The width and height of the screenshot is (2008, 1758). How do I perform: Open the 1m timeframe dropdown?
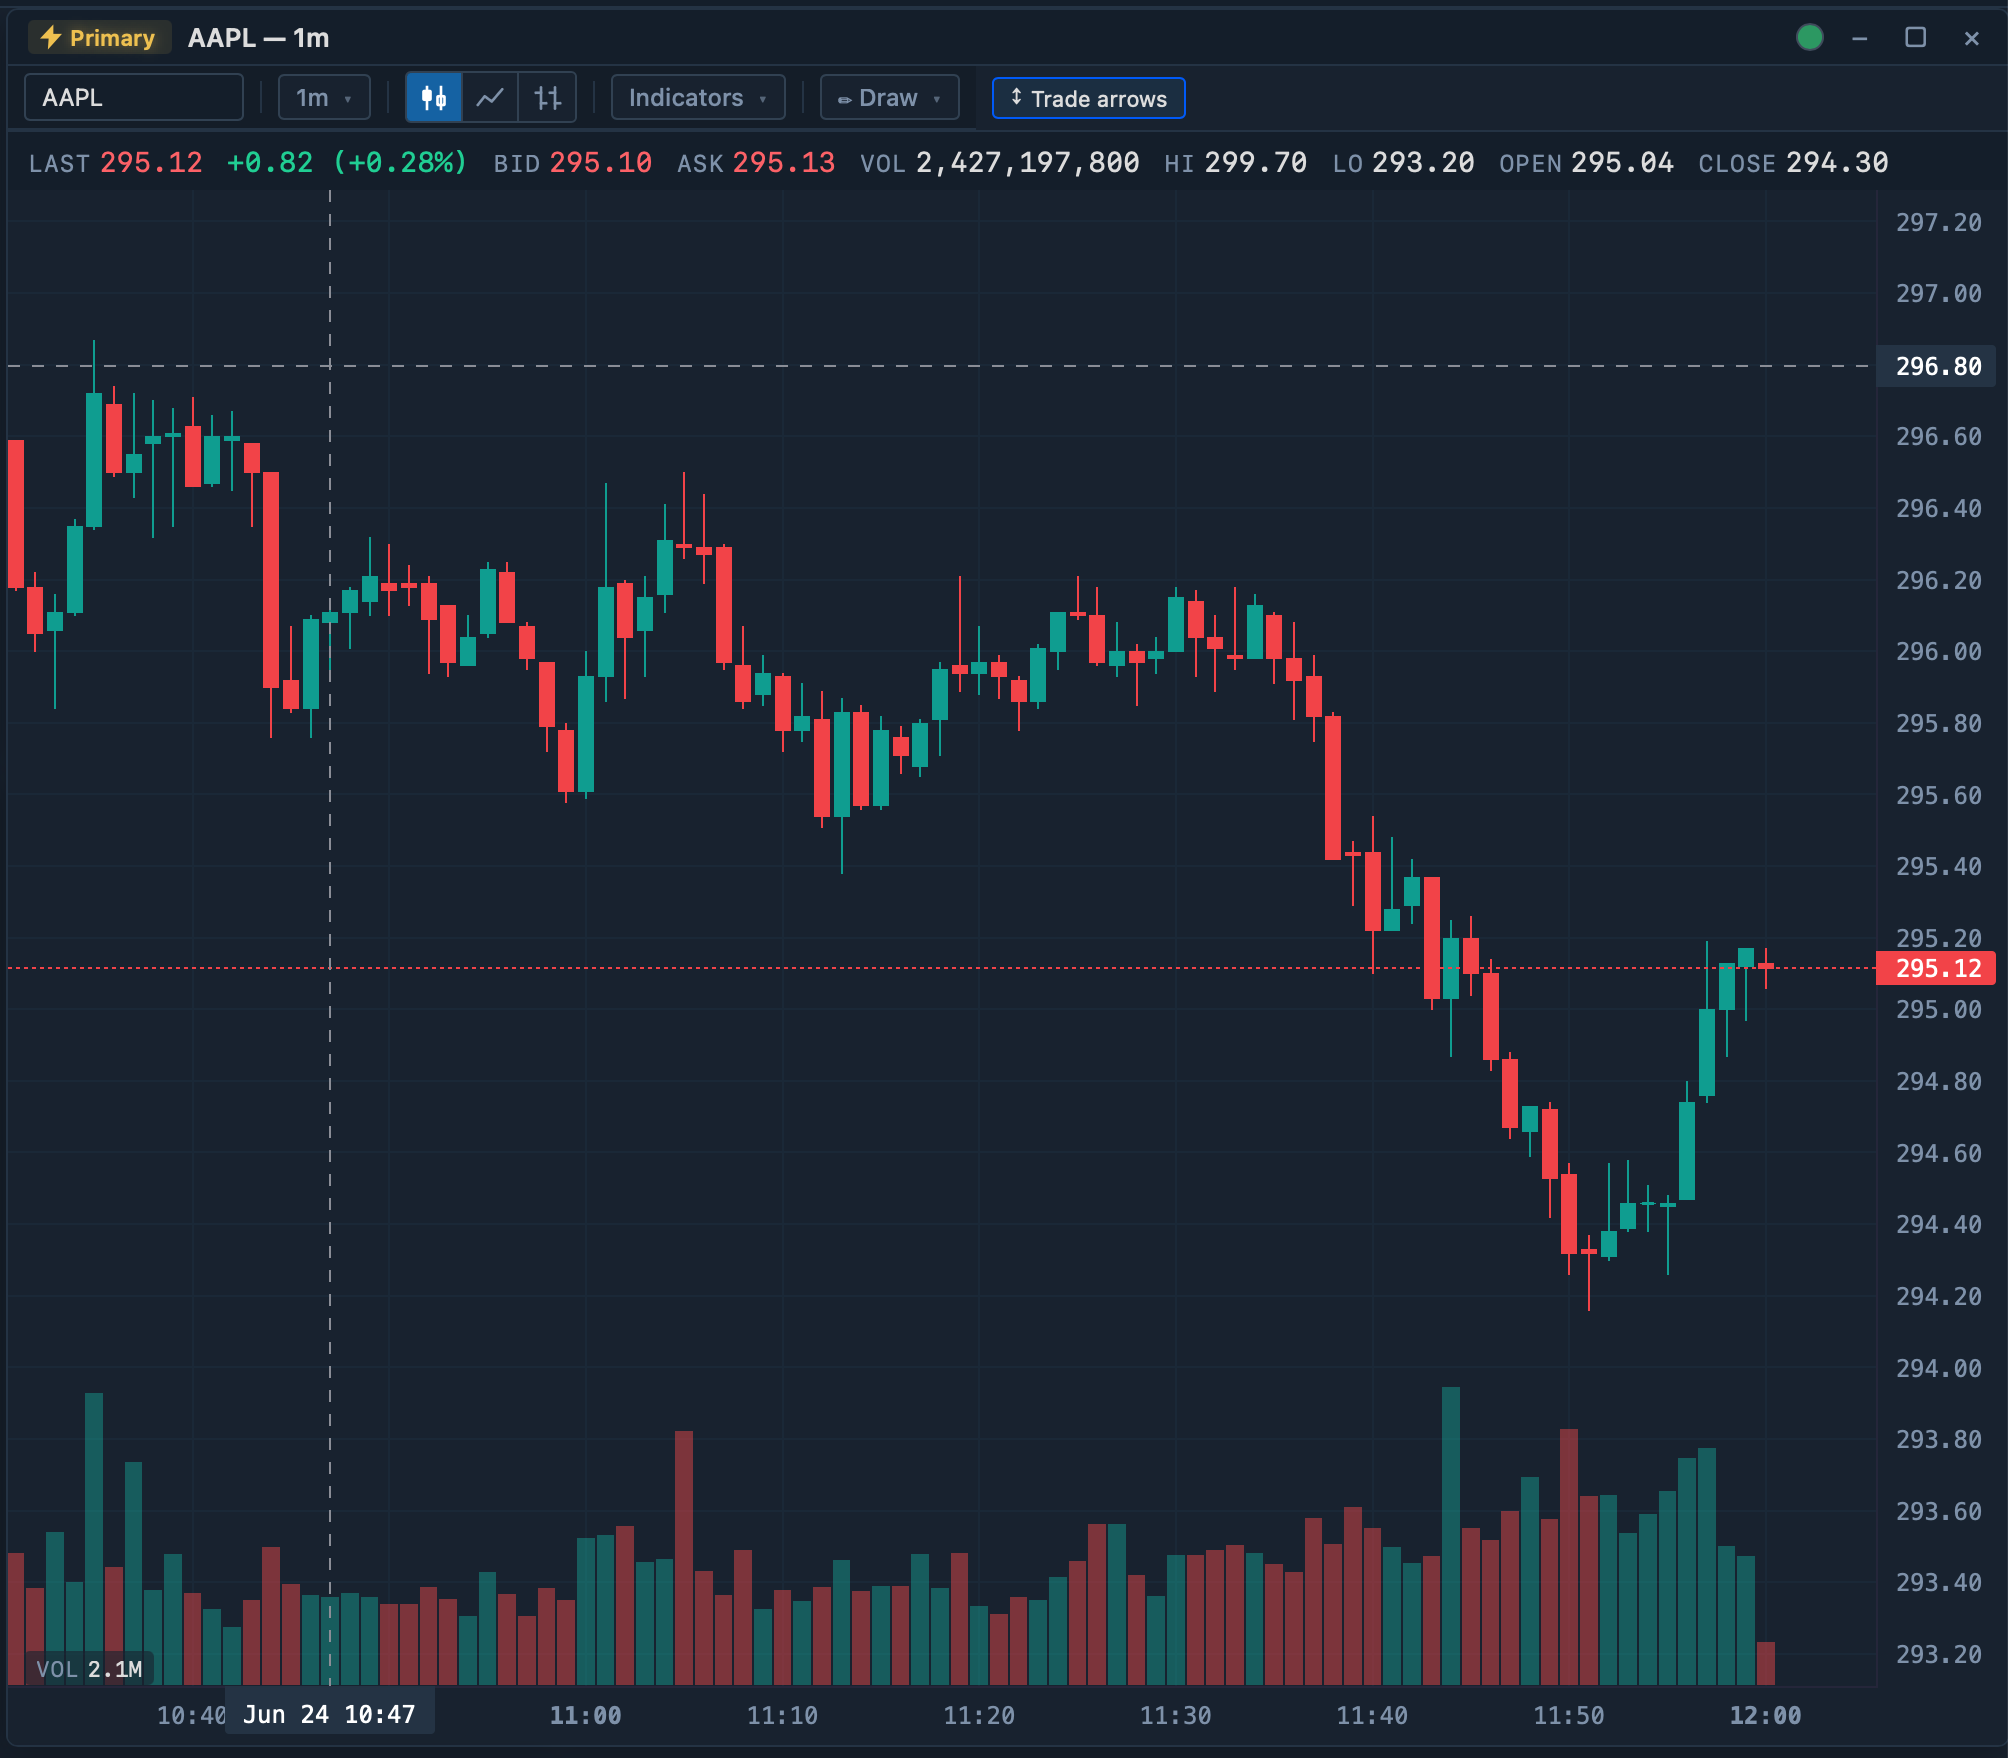tap(324, 98)
